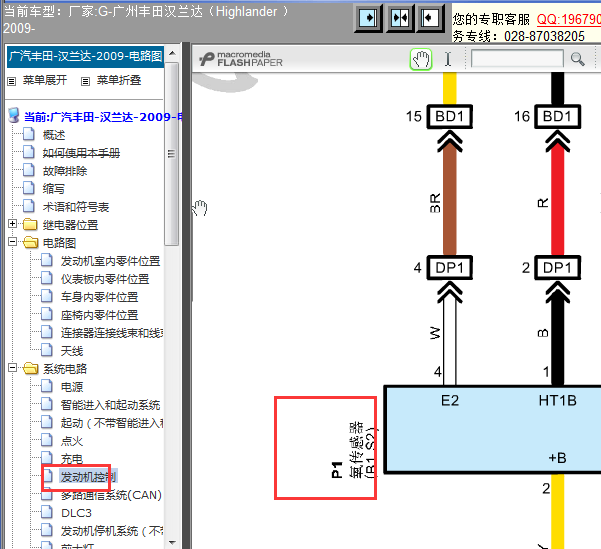Image resolution: width=601 pixels, height=549 pixels.
Task: Click the Macromedia FlashPaper logo
Action: click(241, 59)
